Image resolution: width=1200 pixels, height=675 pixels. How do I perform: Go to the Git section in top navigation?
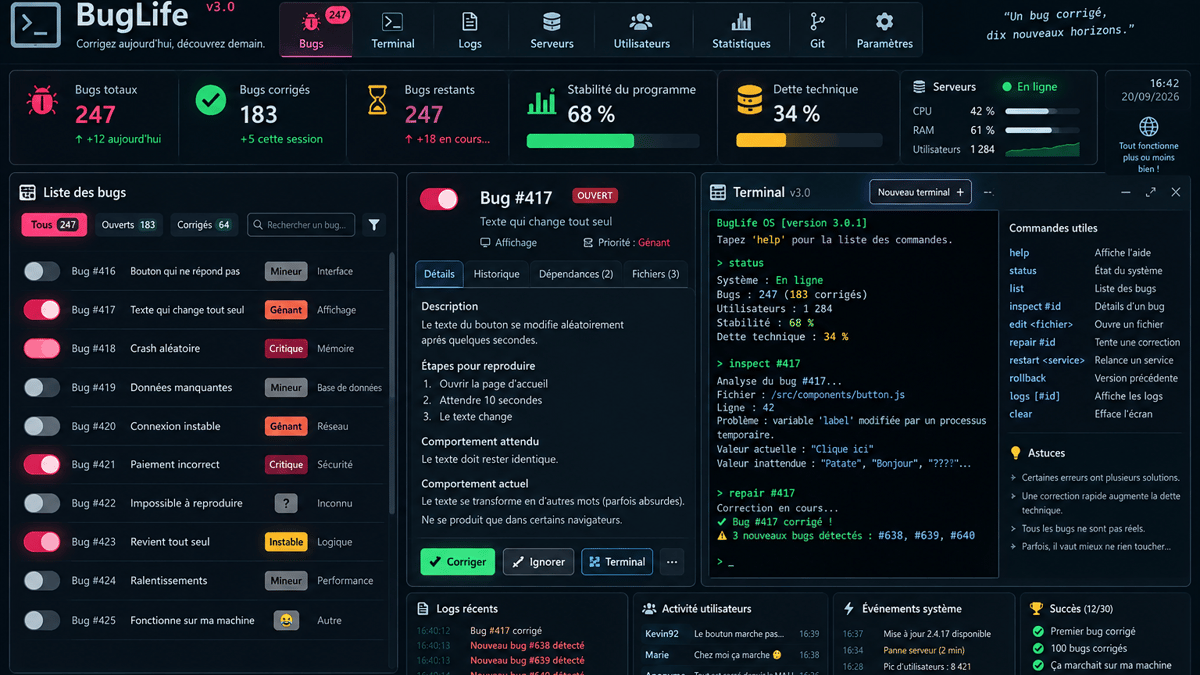click(x=818, y=30)
